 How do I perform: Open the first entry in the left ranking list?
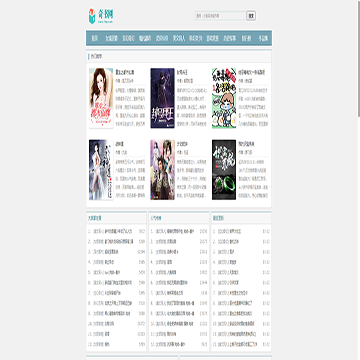[113, 231]
